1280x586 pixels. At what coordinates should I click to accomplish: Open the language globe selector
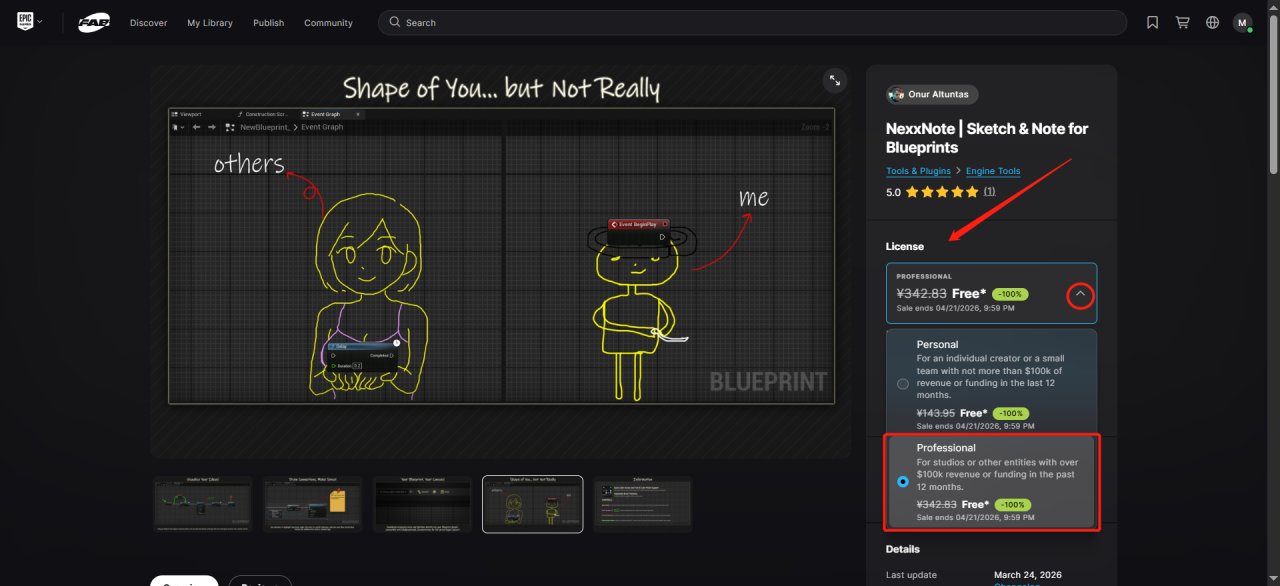coord(1212,22)
